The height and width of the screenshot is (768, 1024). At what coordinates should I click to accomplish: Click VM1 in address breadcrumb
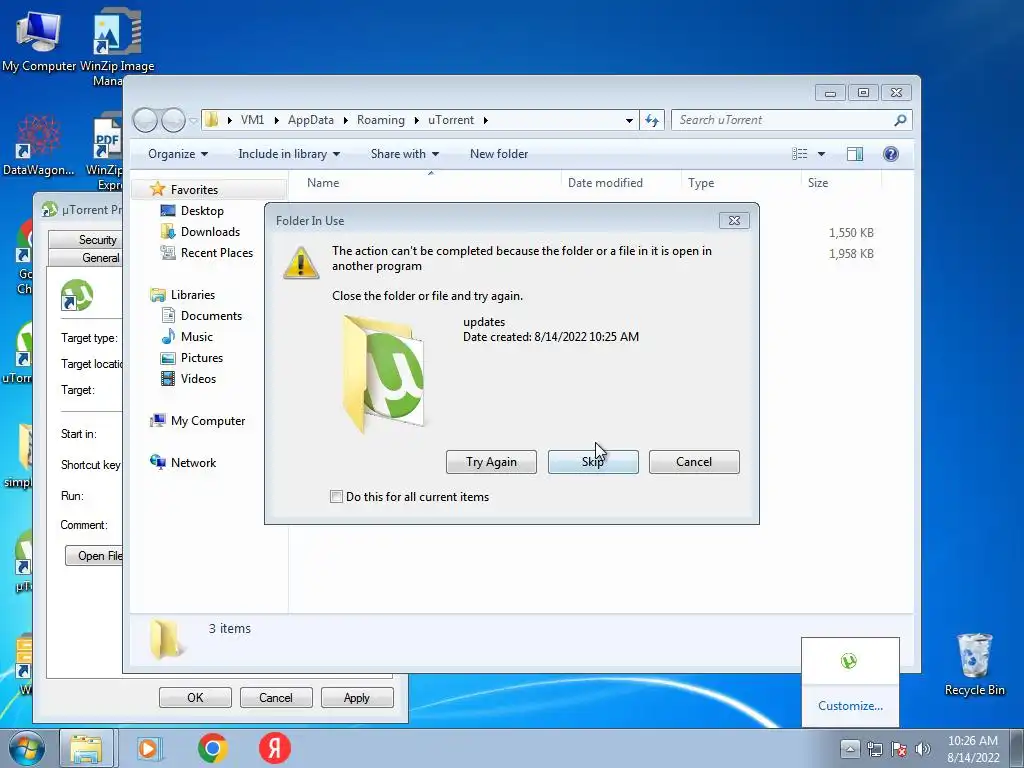click(x=252, y=120)
